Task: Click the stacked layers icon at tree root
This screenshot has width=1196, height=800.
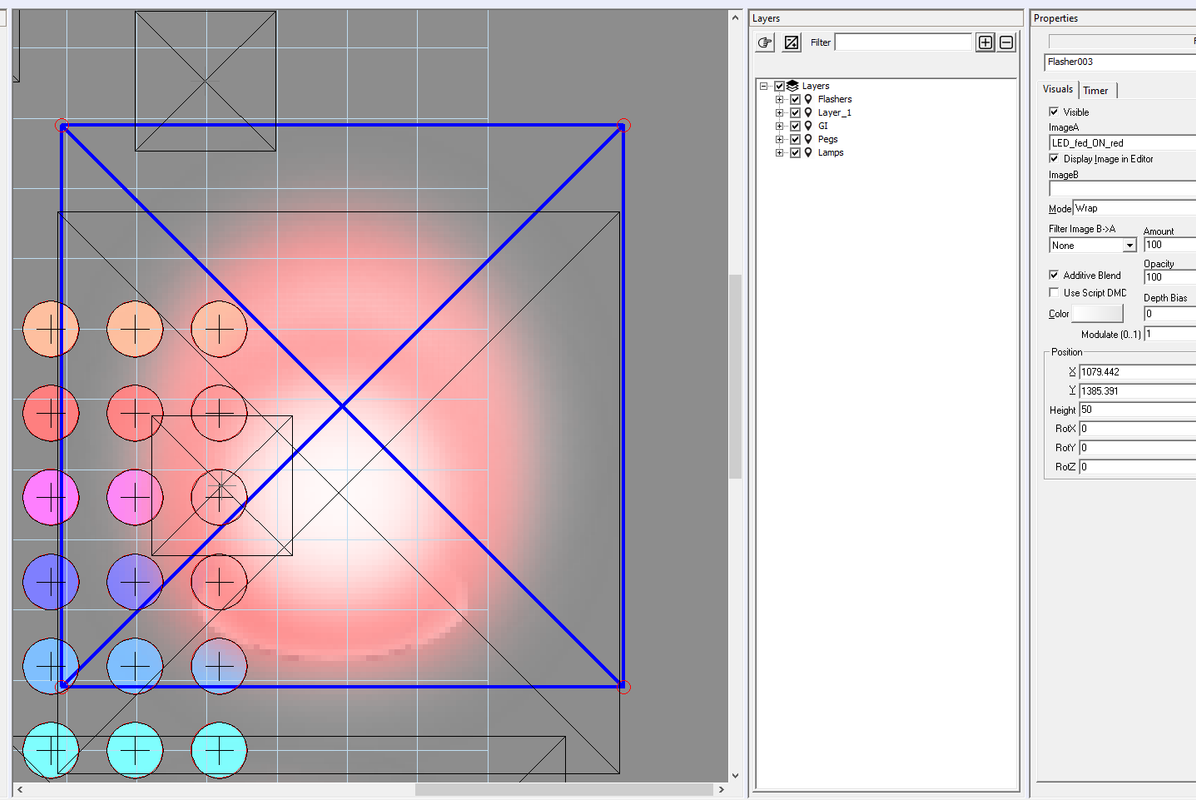Action: 793,86
